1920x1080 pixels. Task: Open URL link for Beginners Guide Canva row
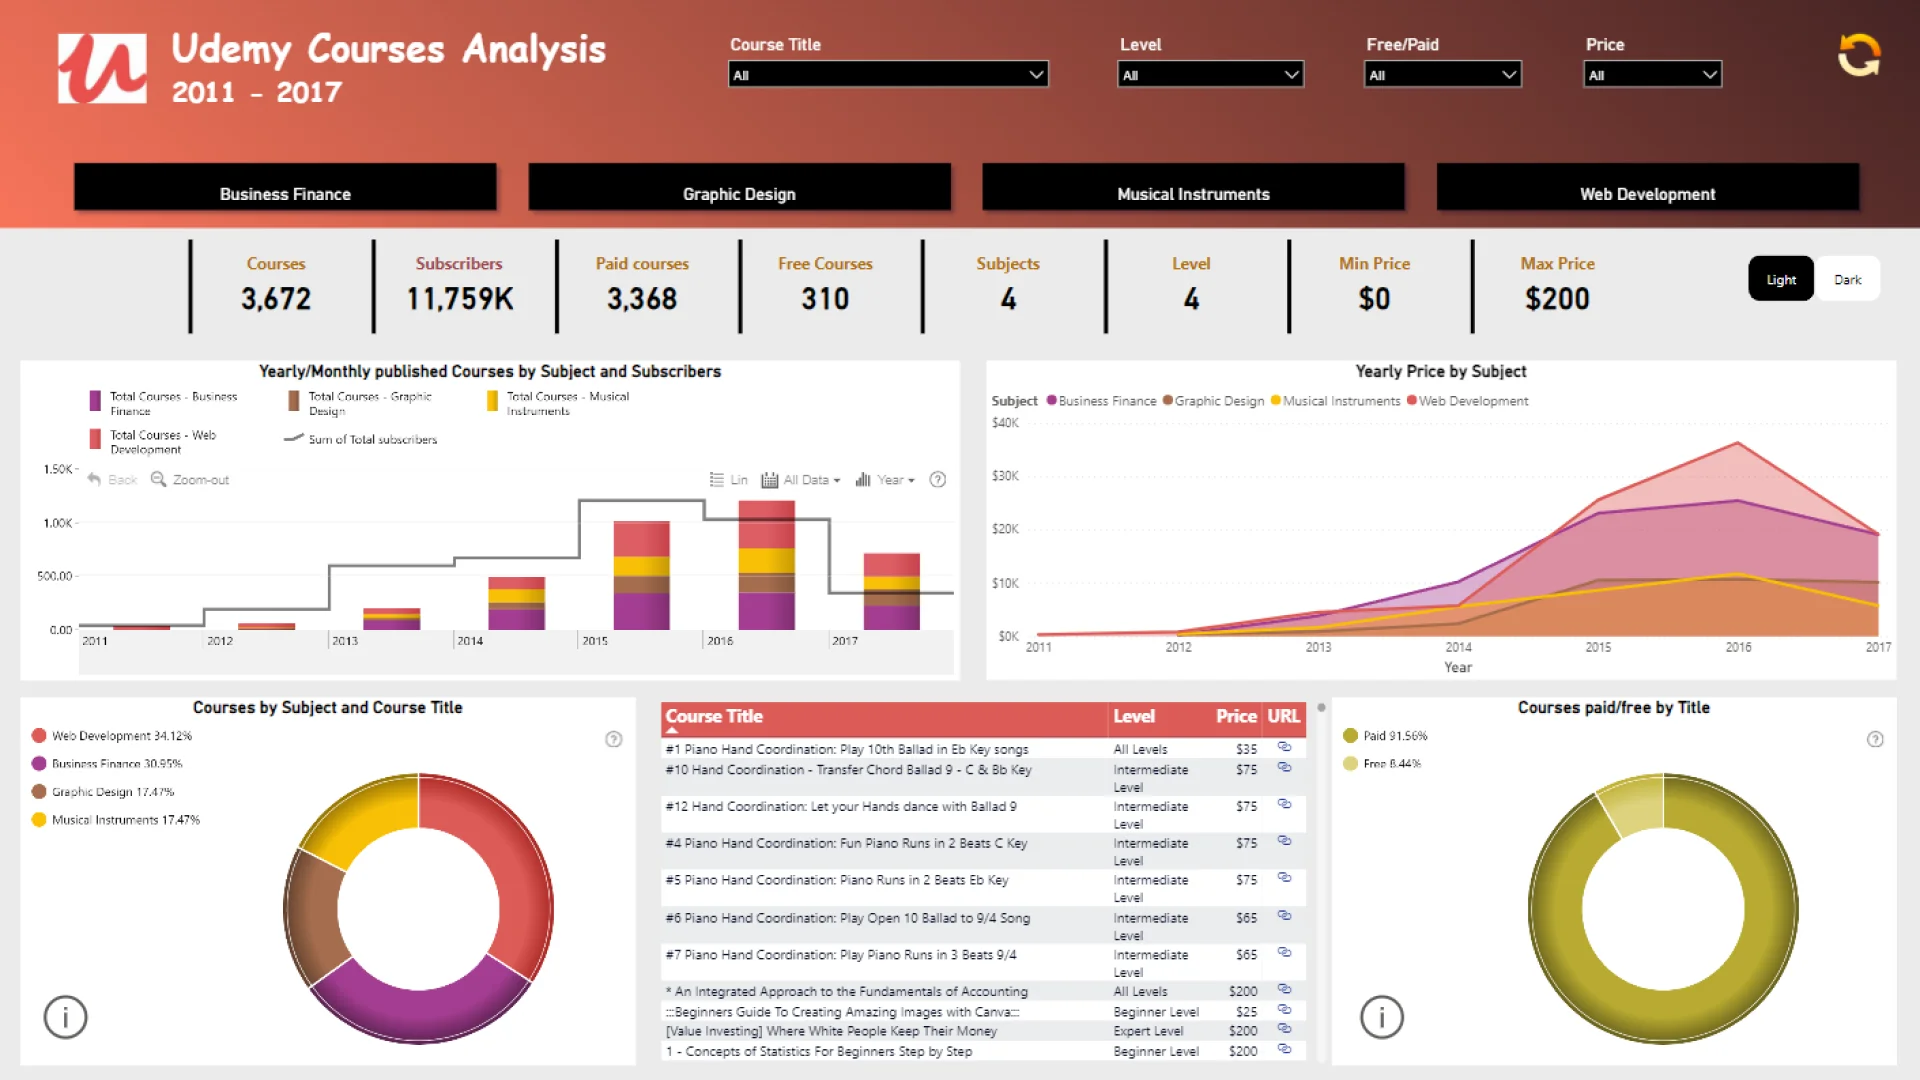pyautogui.click(x=1284, y=1010)
